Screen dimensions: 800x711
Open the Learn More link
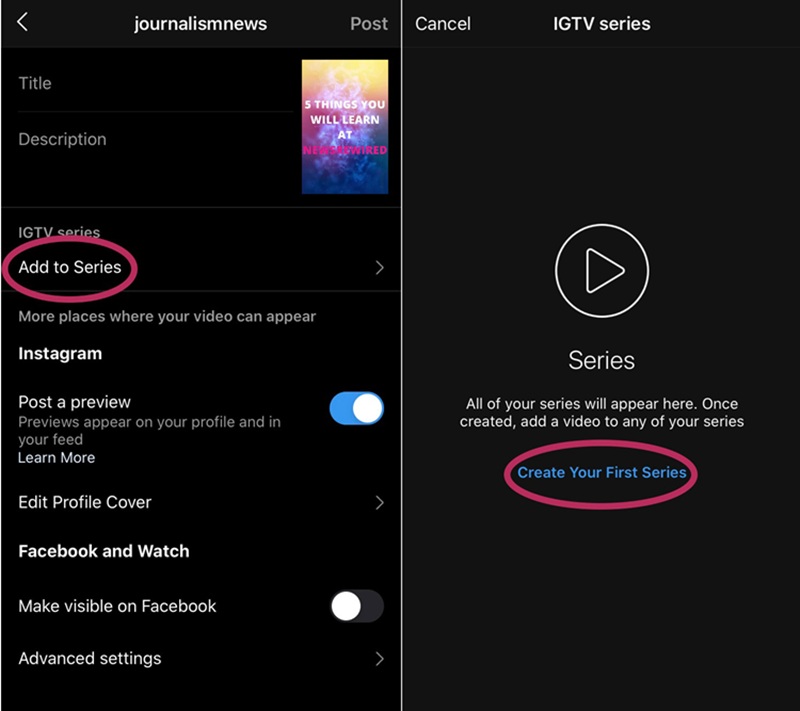tap(57, 458)
